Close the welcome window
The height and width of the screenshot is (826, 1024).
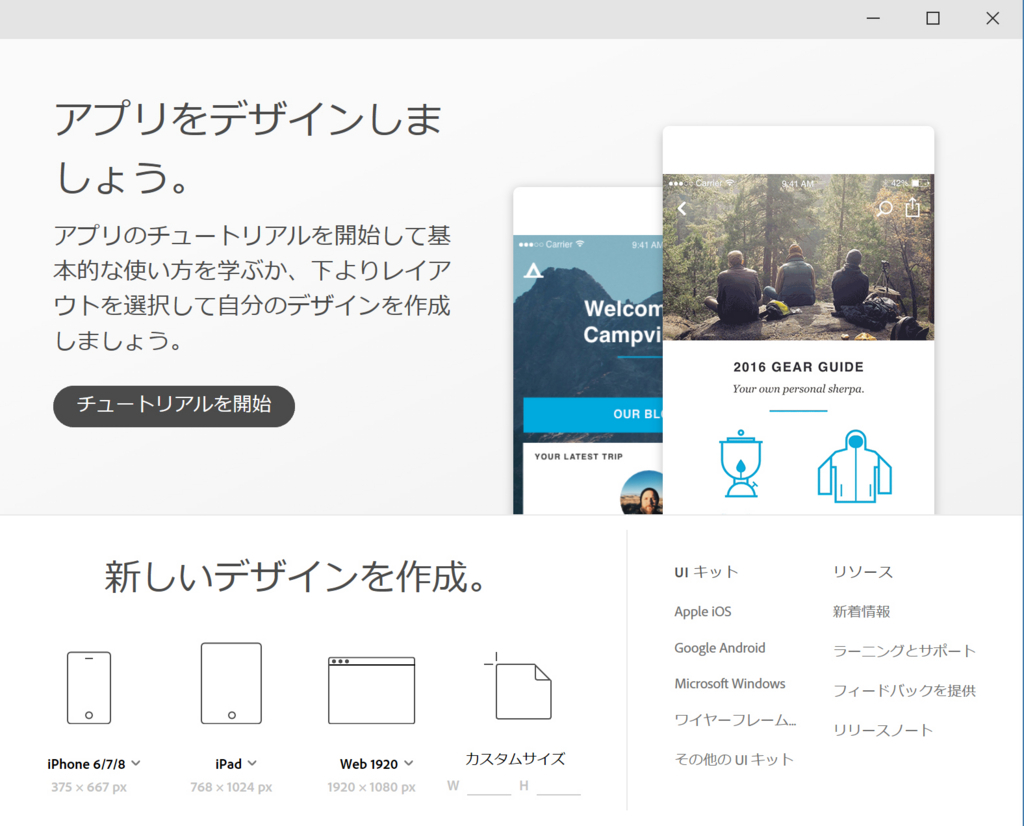click(x=993, y=18)
